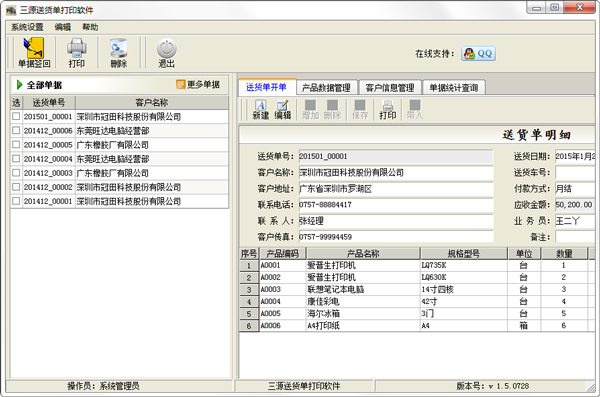The height and width of the screenshot is (397, 600).
Task: Click the 规格型号 column header
Action: coord(464,253)
